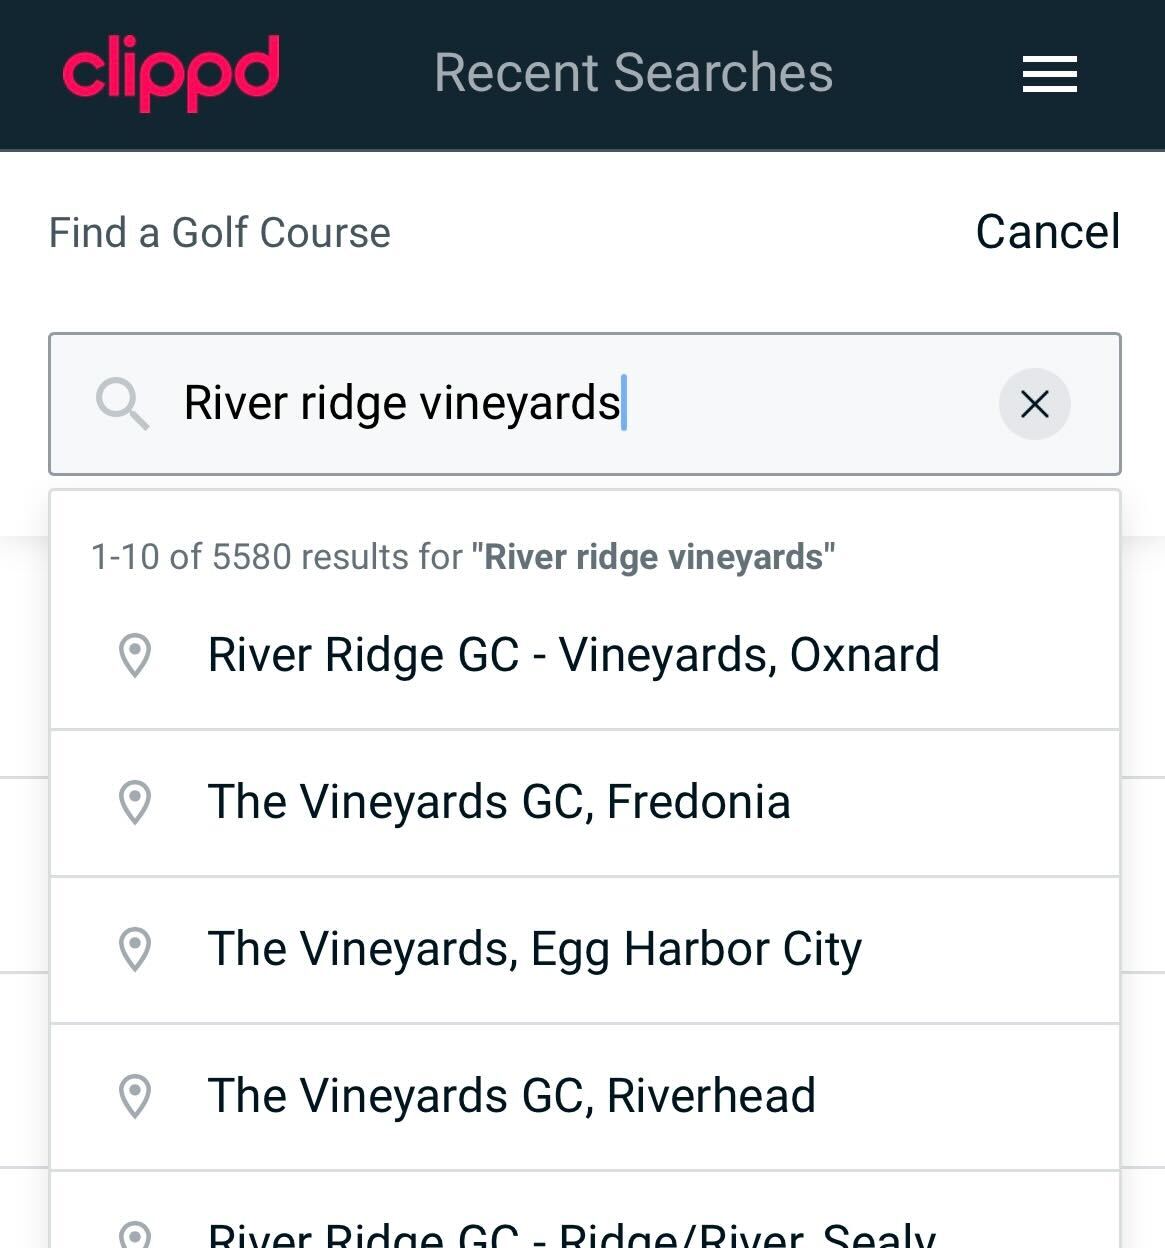Click the Recent Searches header title
The height and width of the screenshot is (1248, 1165).
pyautogui.click(x=633, y=73)
